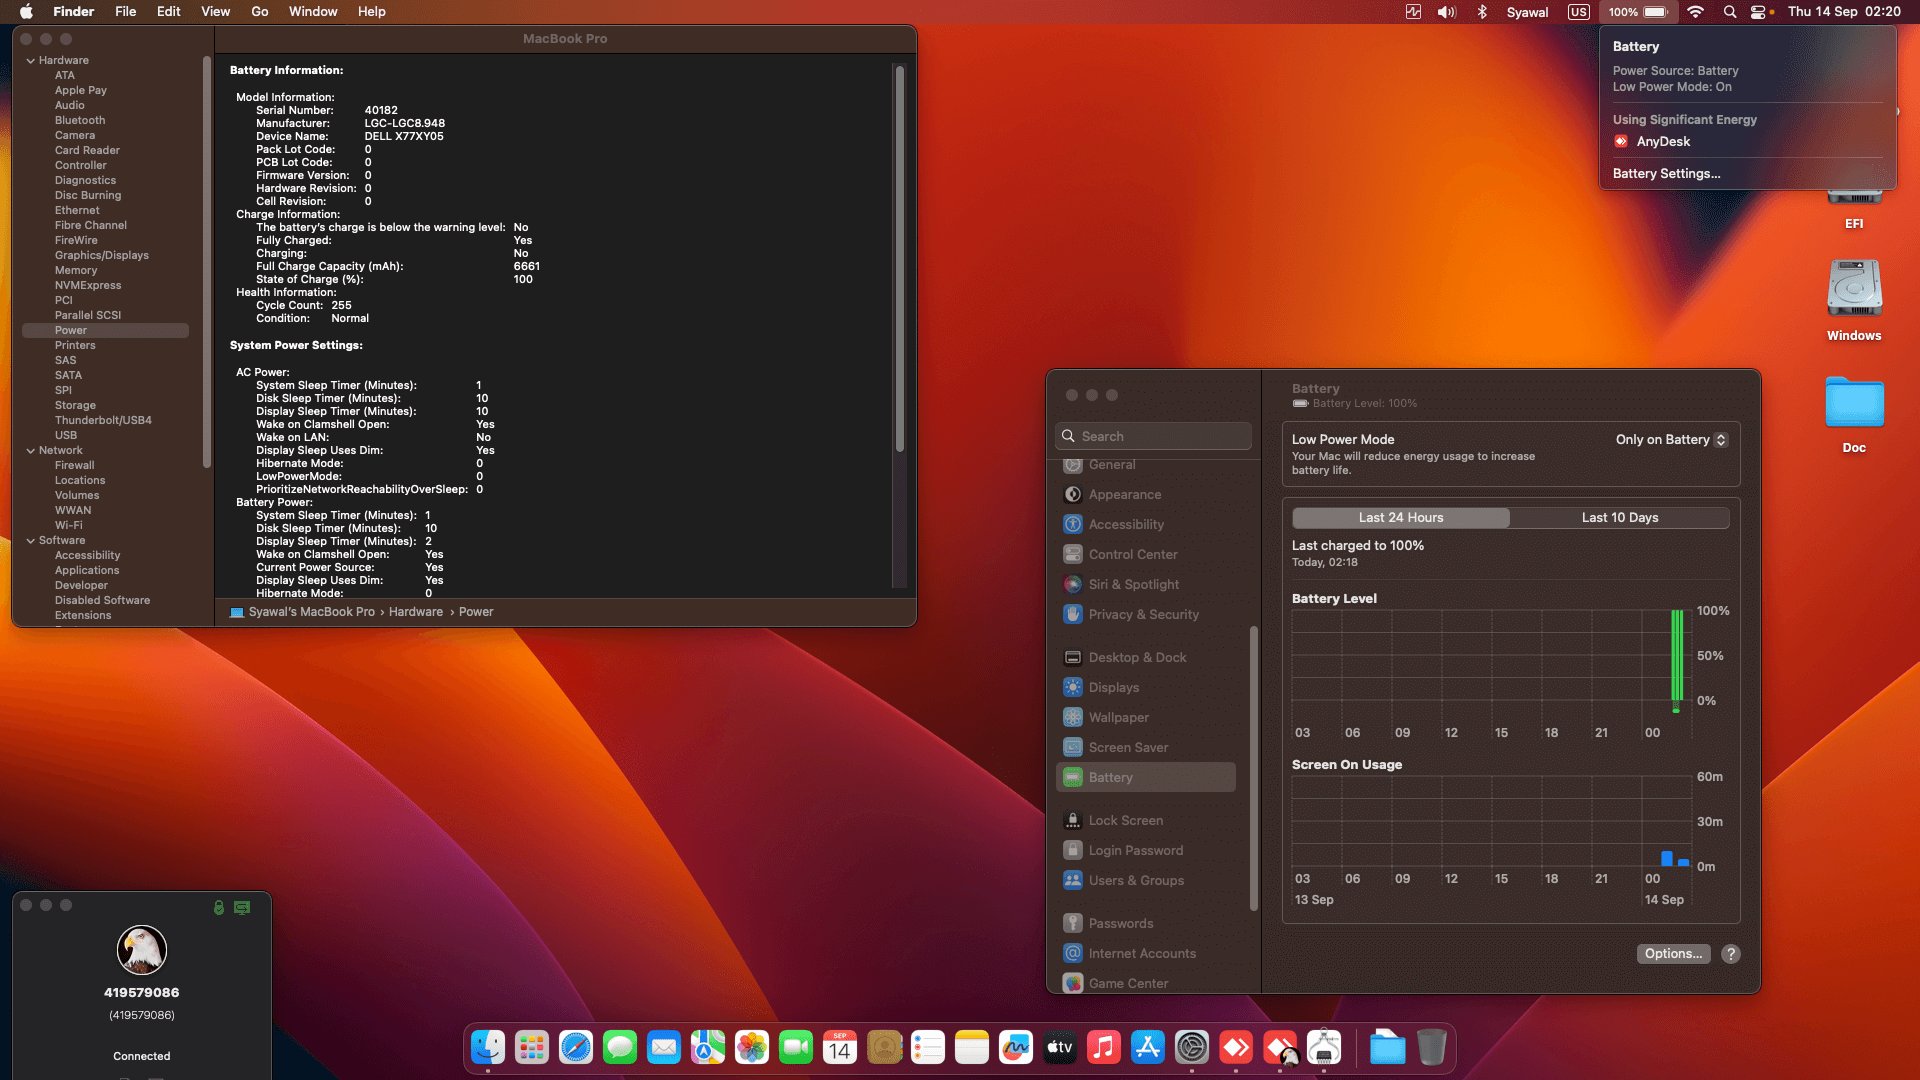Open the Only on Battery dropdown
This screenshot has height=1080, width=1920.
click(x=1669, y=440)
